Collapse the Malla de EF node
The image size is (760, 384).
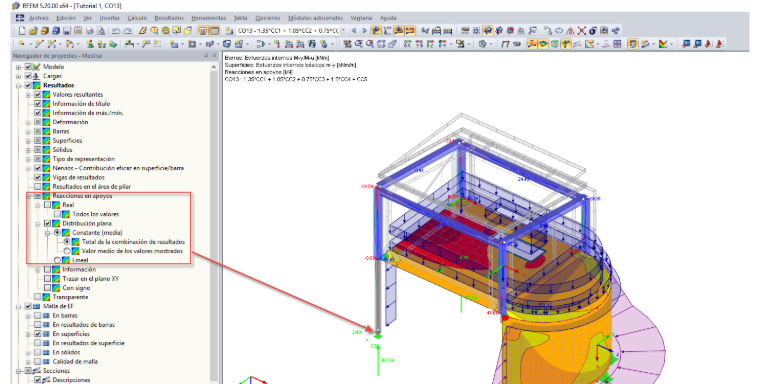(18, 306)
